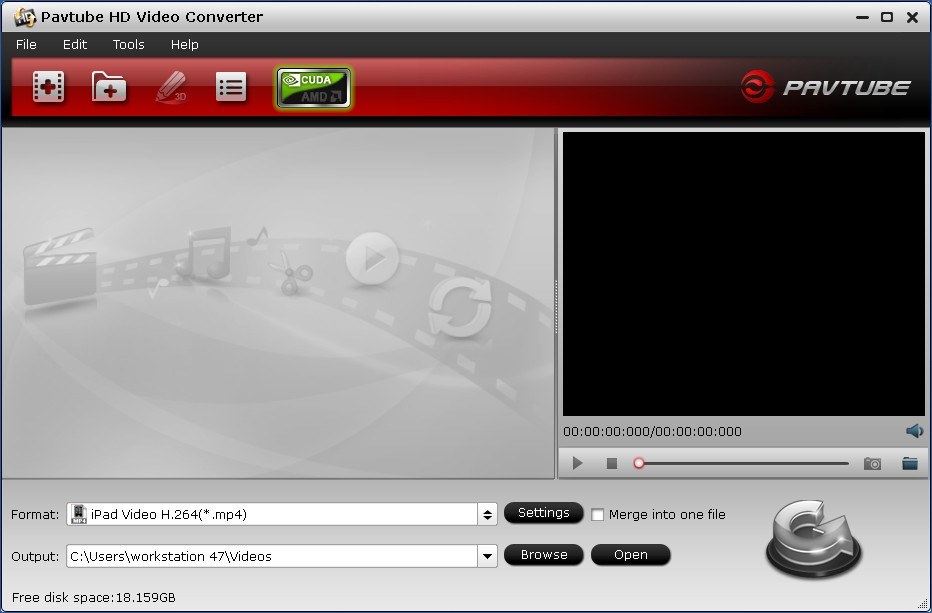Take a snapshot with the camera icon
932x613 pixels.
pyautogui.click(x=871, y=462)
